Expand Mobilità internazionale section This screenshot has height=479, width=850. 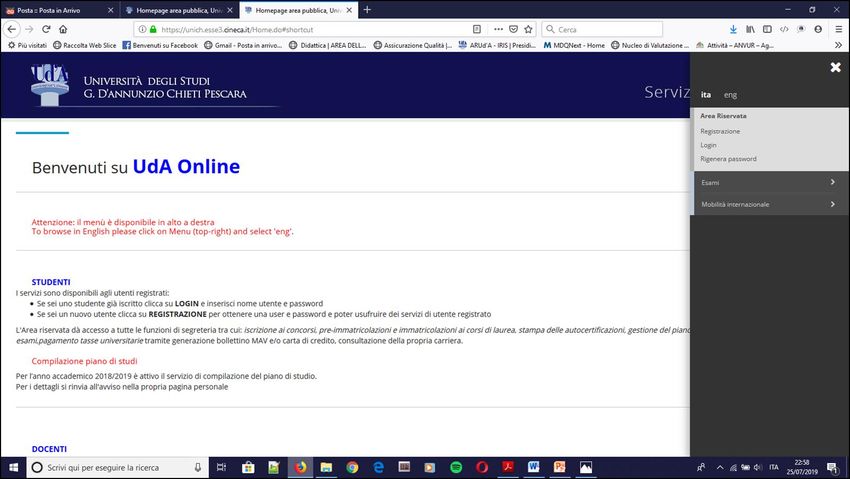[769, 204]
